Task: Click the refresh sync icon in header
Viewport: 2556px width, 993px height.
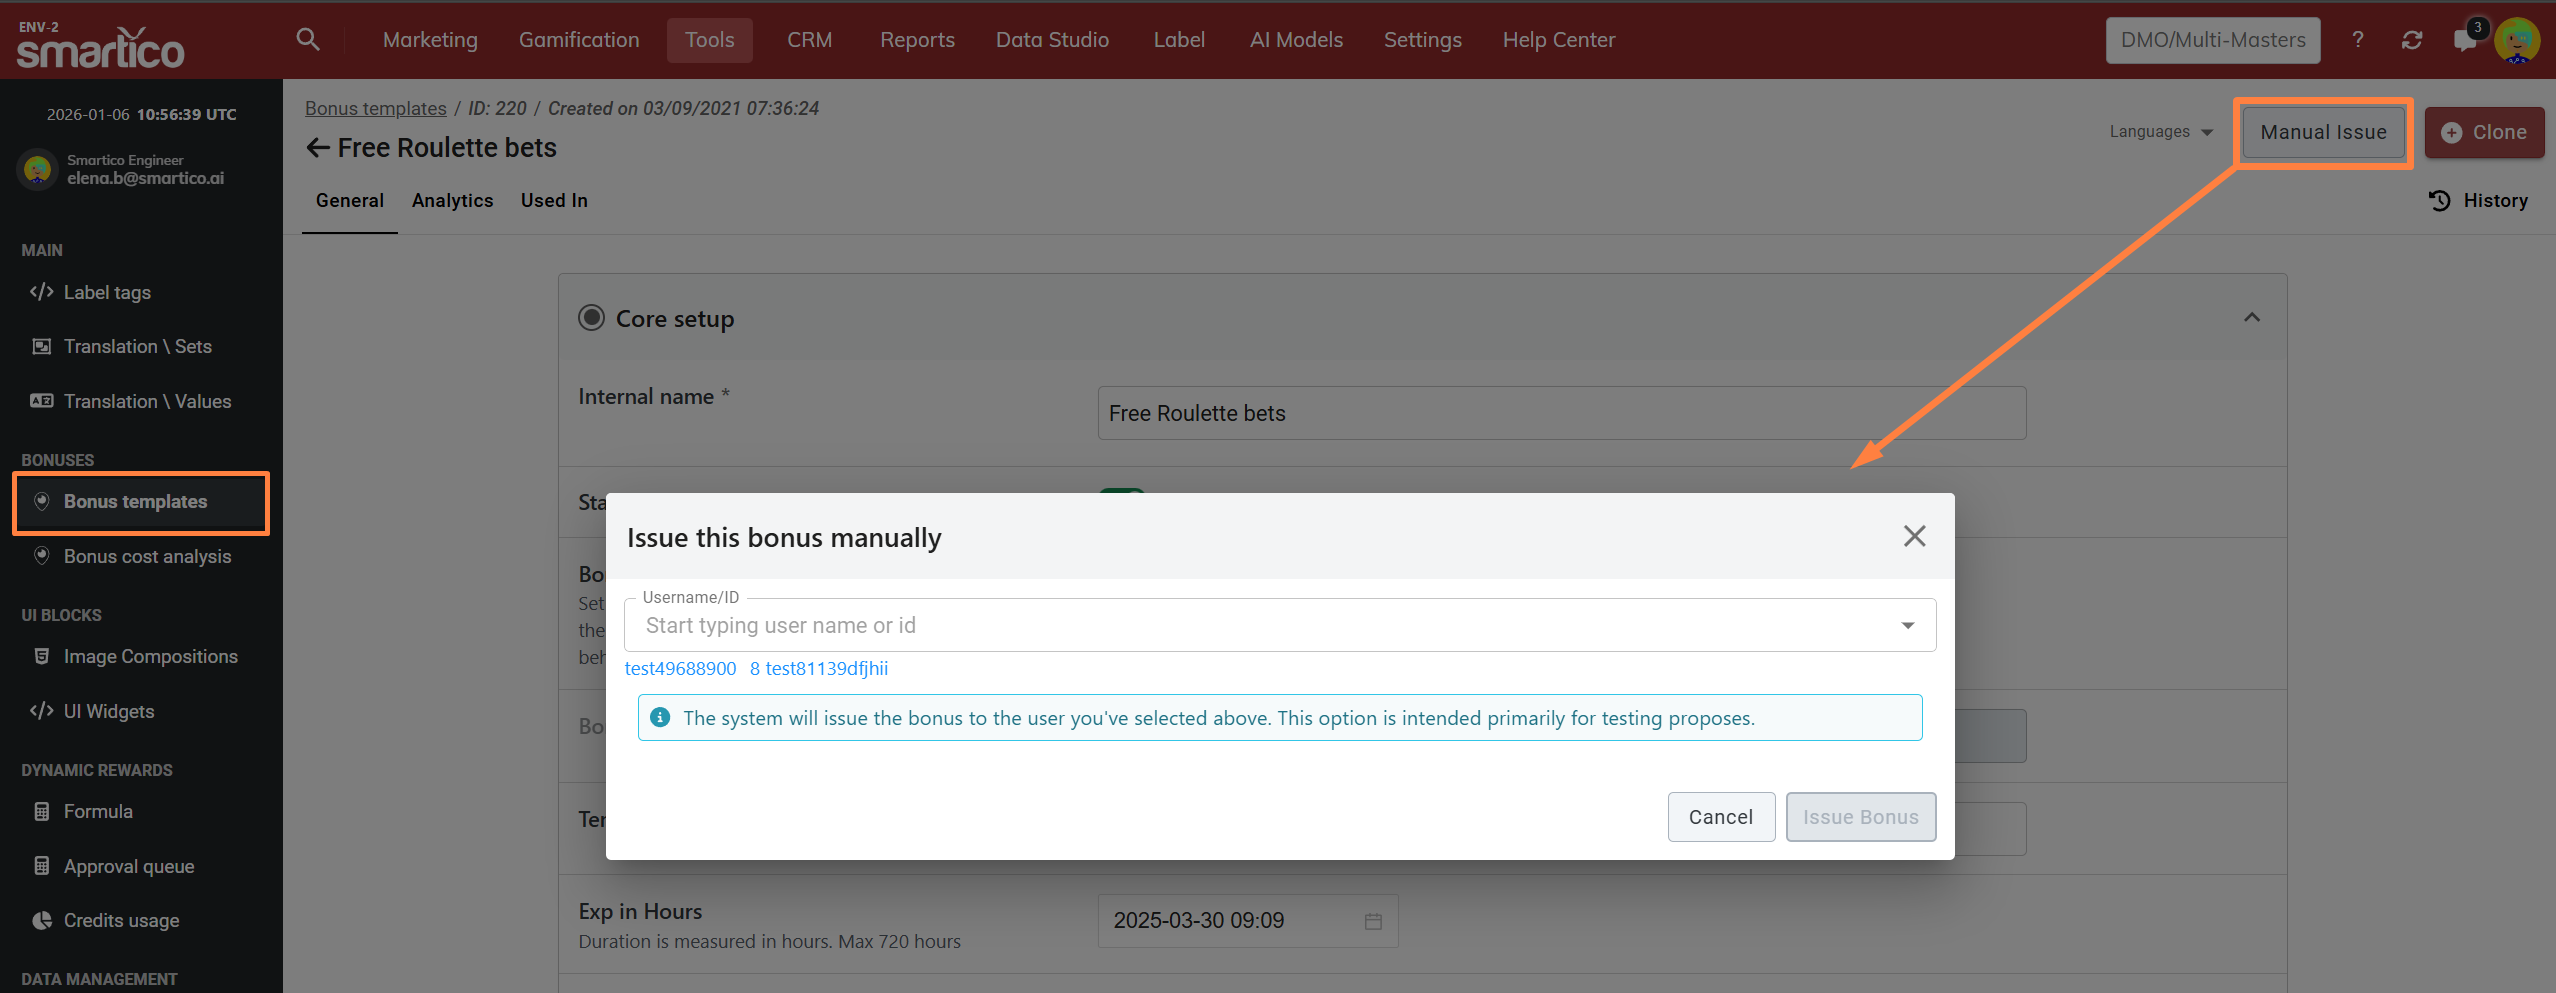Action: point(2412,40)
